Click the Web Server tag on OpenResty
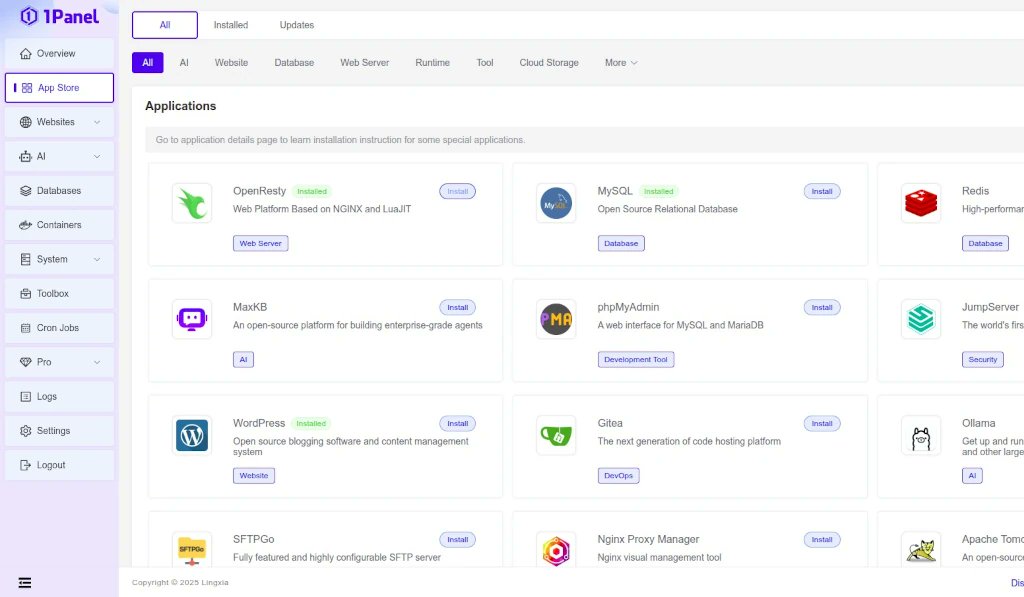This screenshot has height=597, width=1024. point(261,244)
